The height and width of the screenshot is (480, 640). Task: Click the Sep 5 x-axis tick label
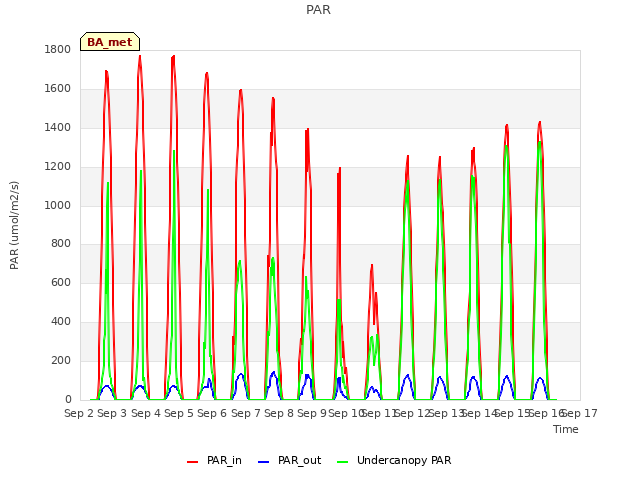point(179,413)
